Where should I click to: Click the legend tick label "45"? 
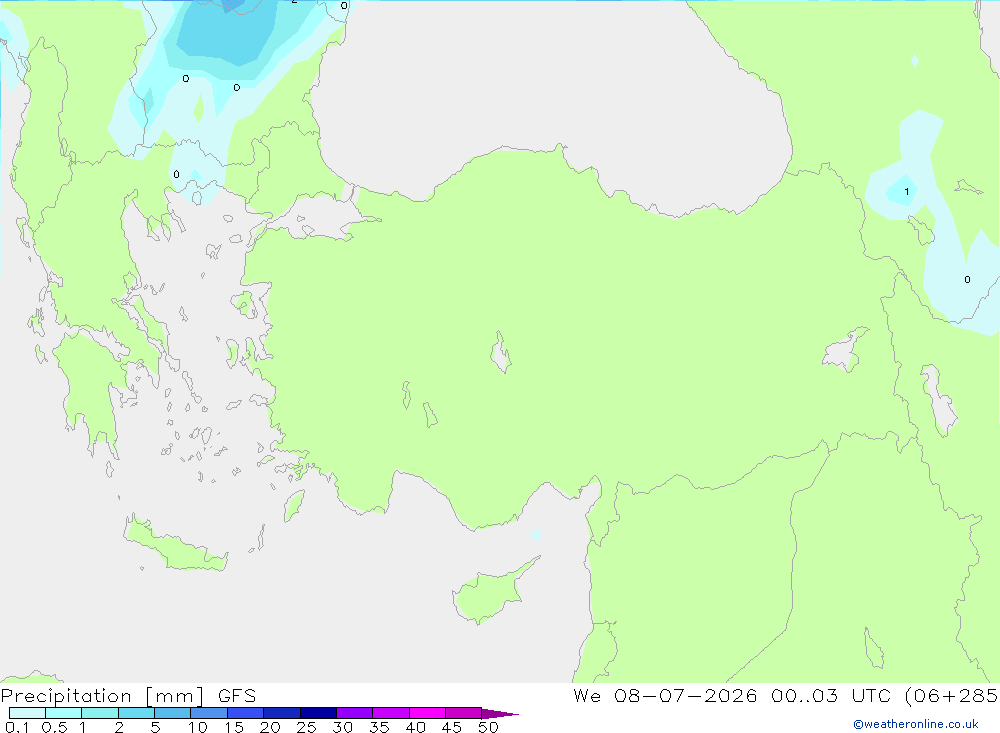pos(452,727)
